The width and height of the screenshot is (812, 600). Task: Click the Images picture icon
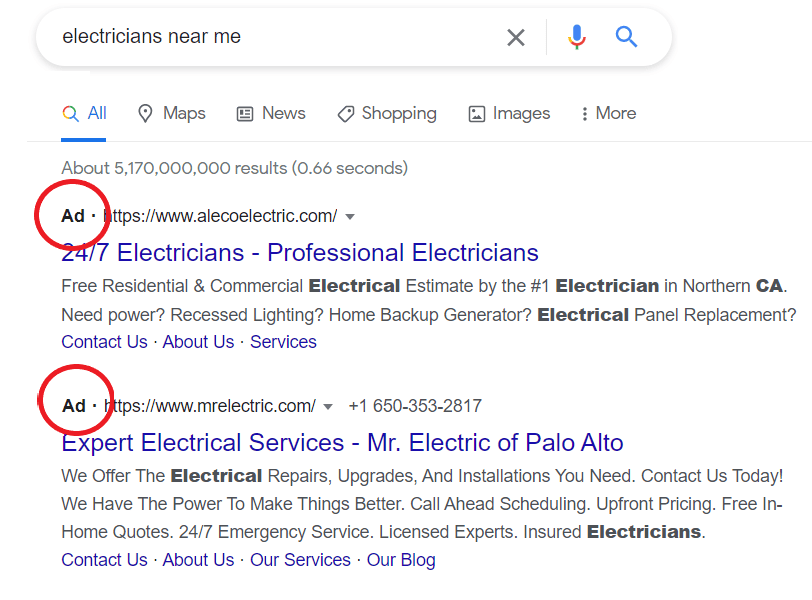[476, 113]
